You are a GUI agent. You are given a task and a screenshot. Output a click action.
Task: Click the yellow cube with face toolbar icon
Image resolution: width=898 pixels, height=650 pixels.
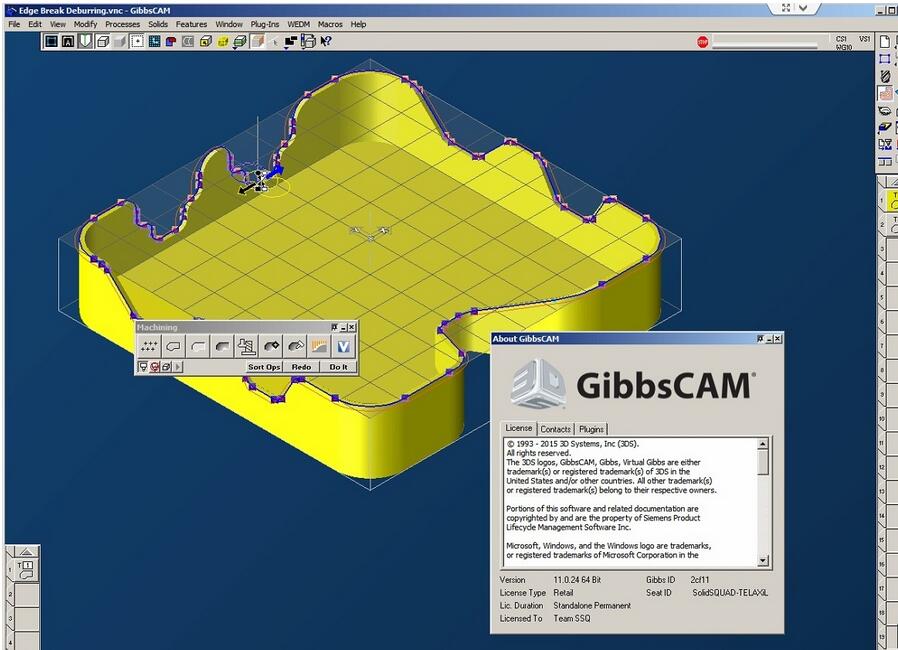coord(206,41)
